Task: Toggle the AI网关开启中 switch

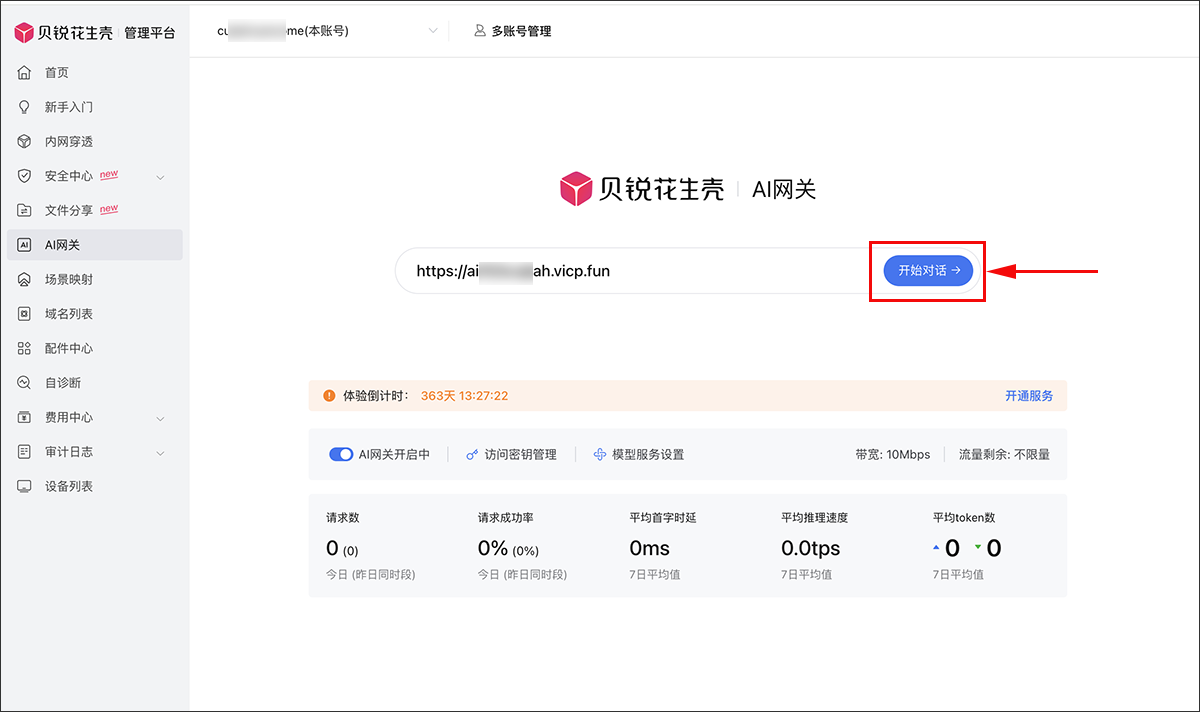Action: coord(341,454)
